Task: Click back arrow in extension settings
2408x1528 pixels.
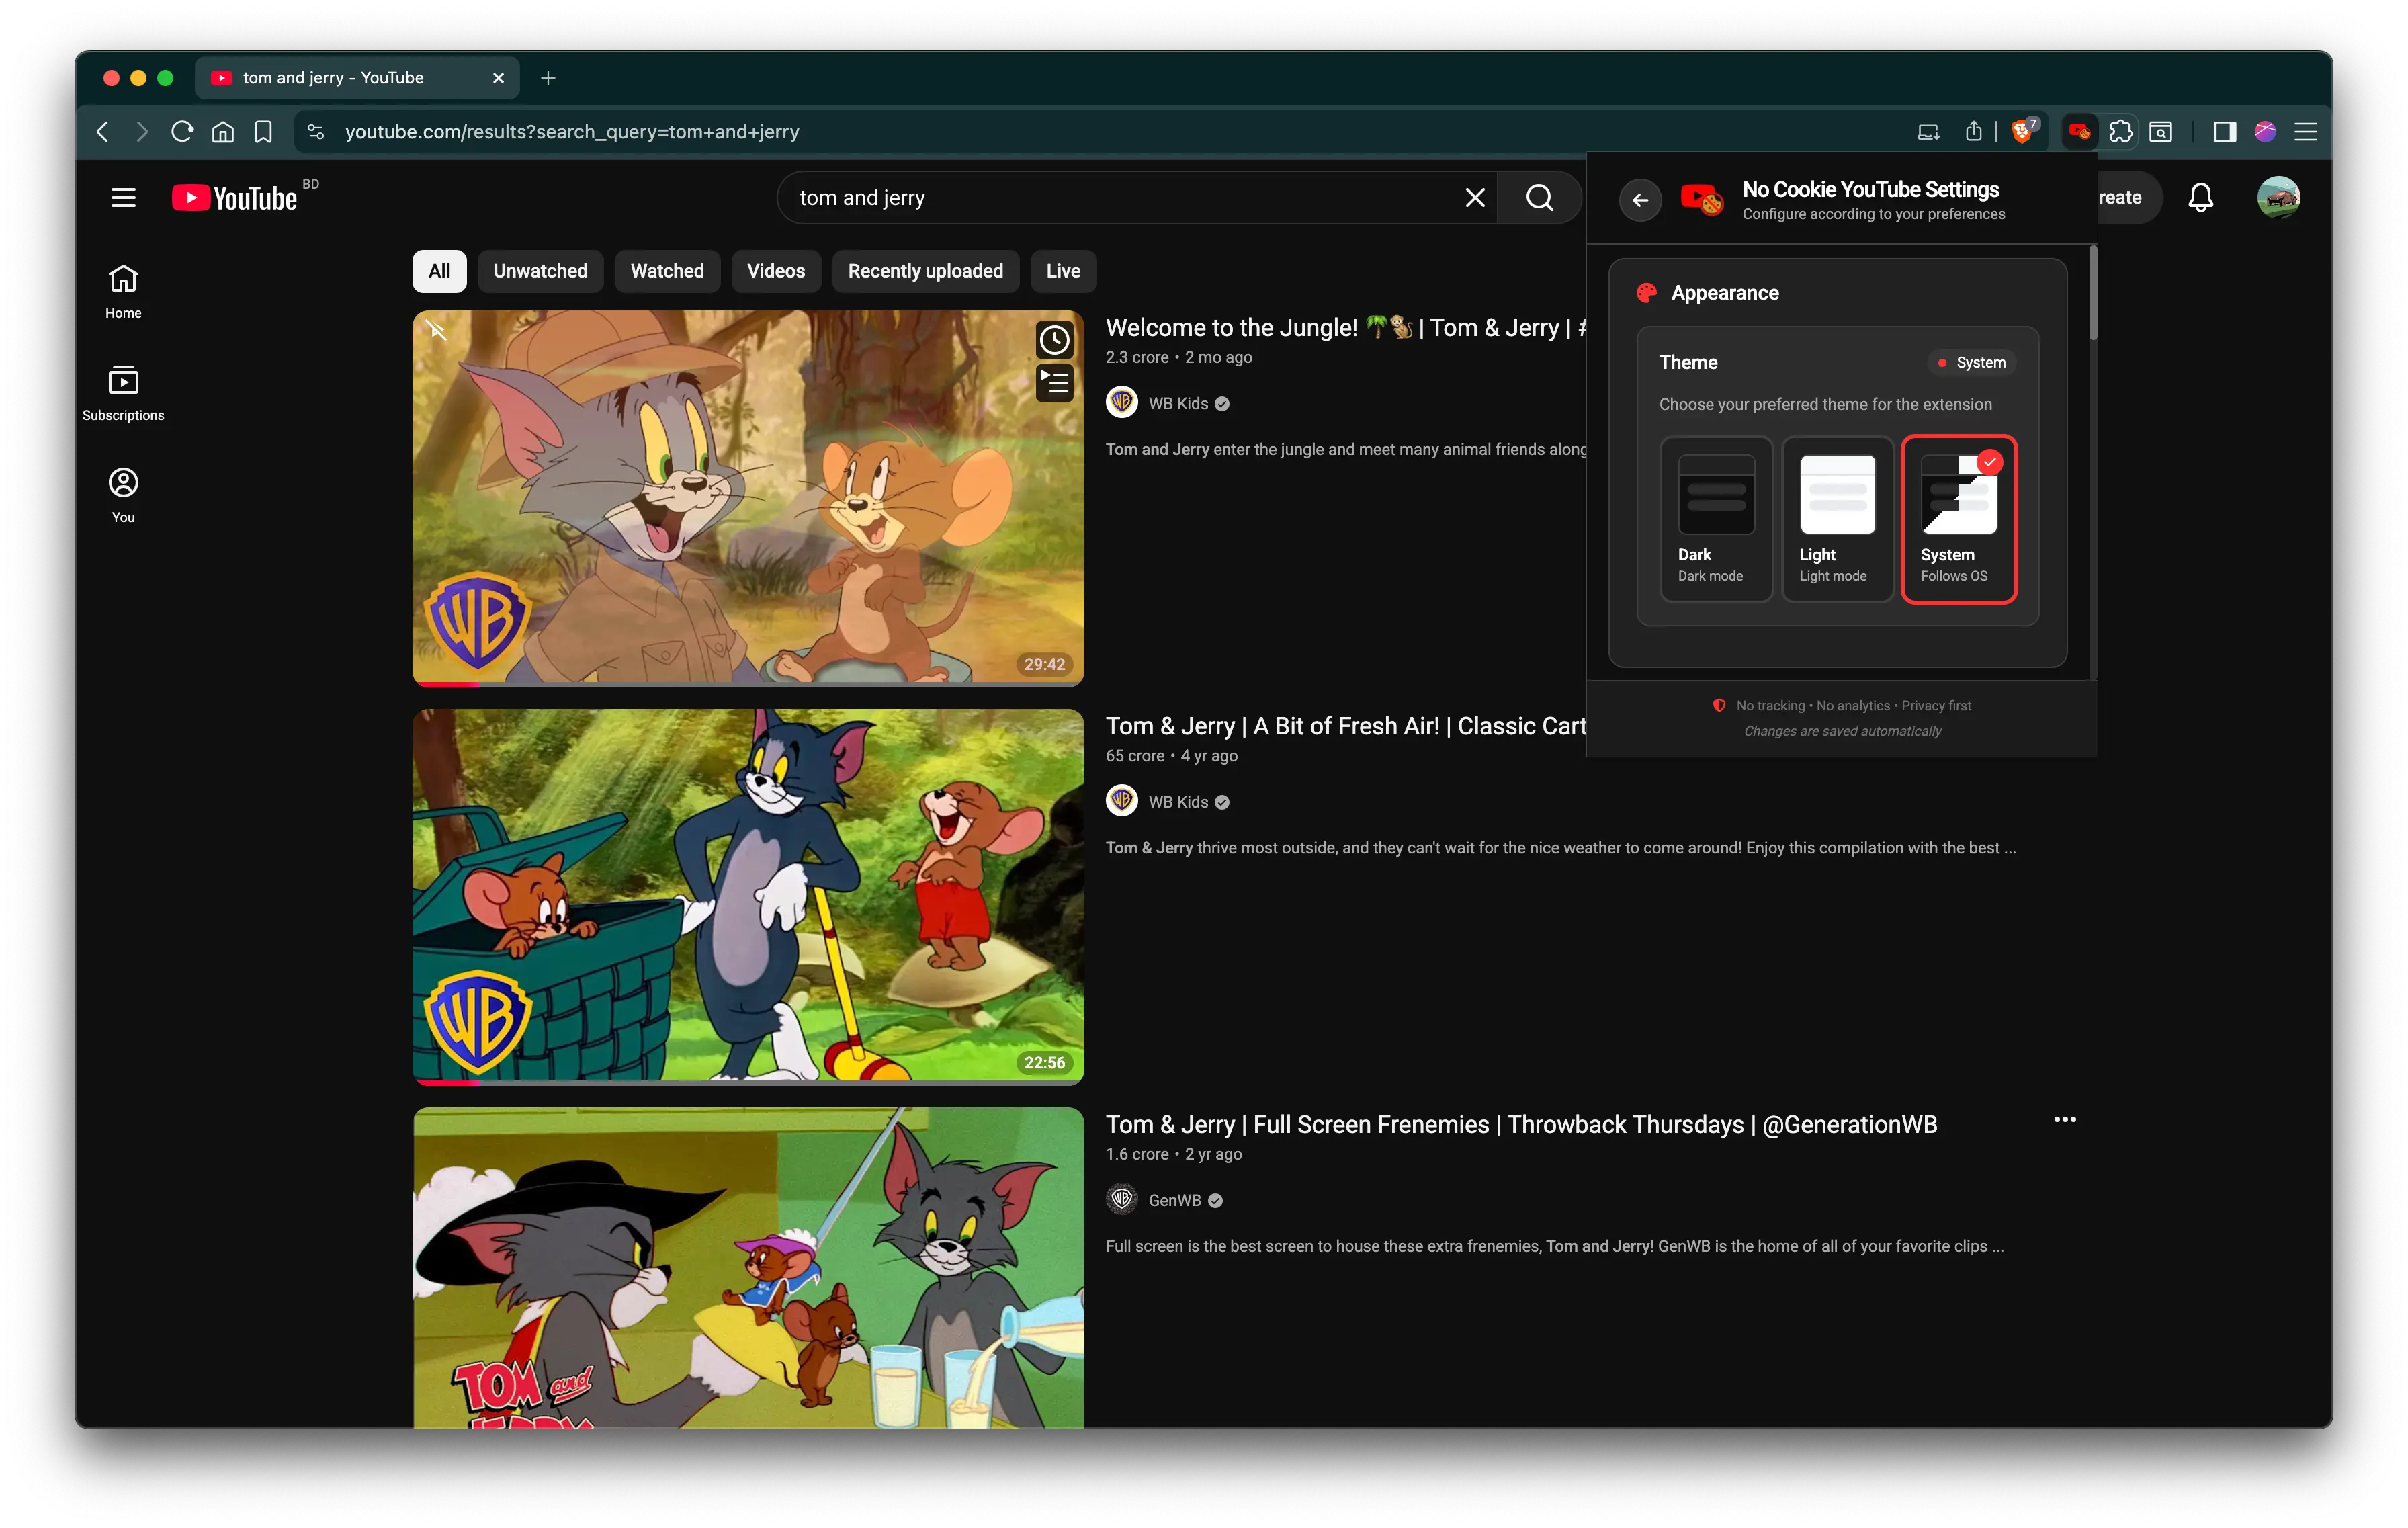Action: point(1640,200)
